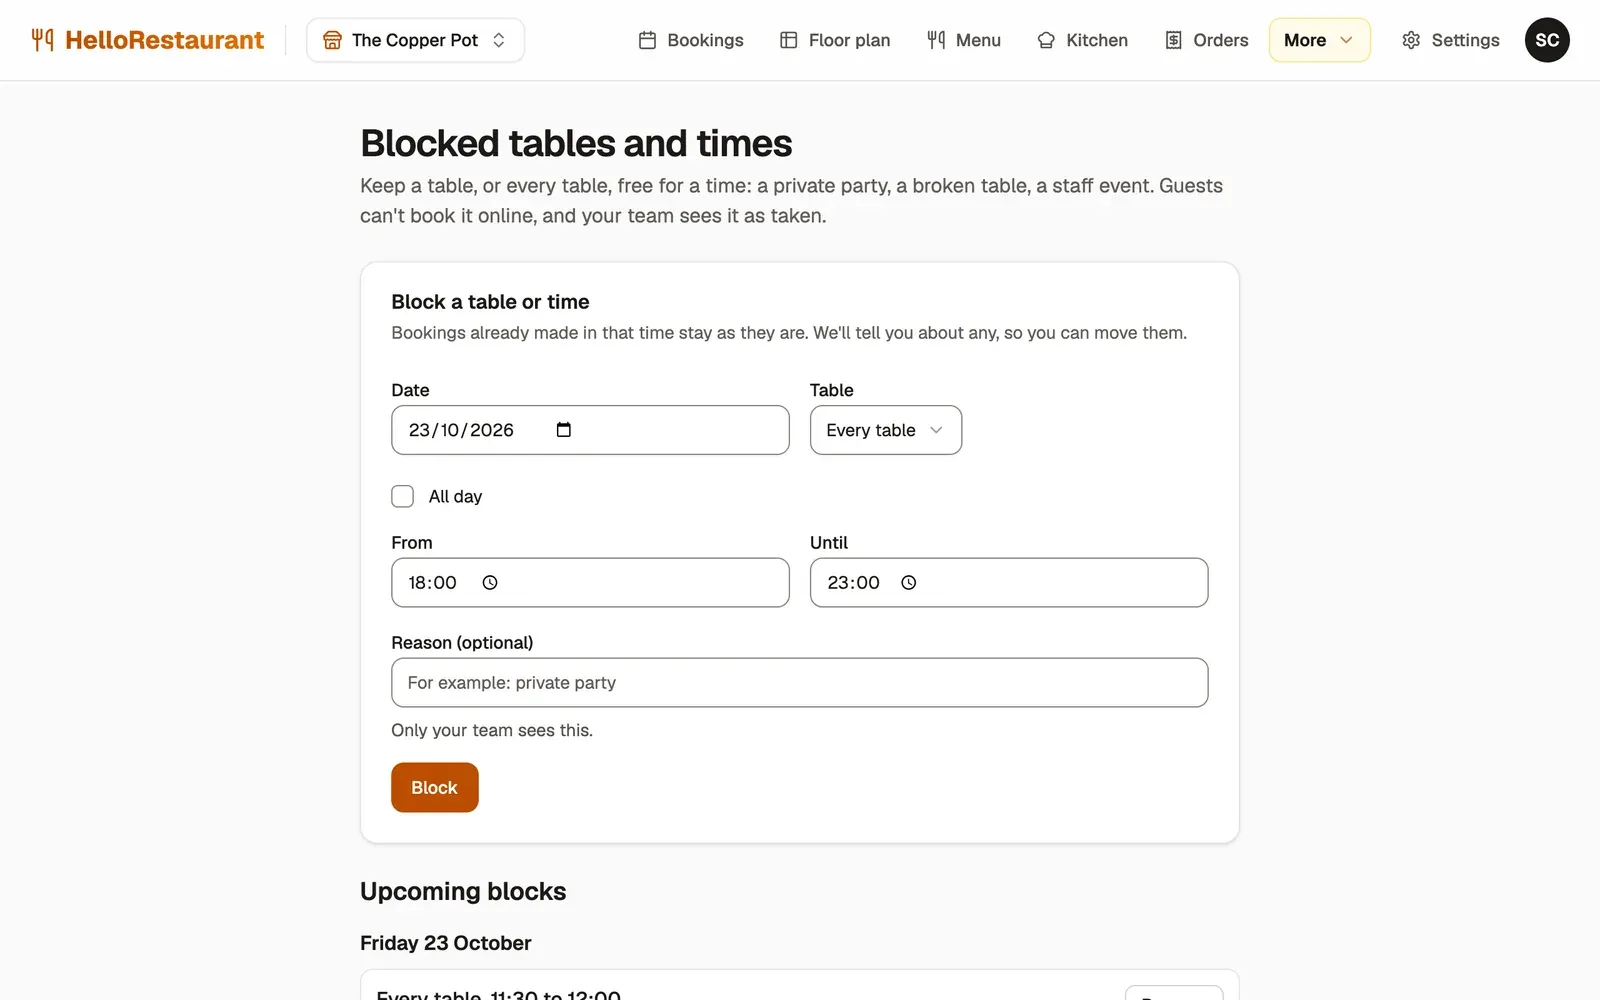Click the All day label text
1600x1000 pixels.
coord(455,497)
